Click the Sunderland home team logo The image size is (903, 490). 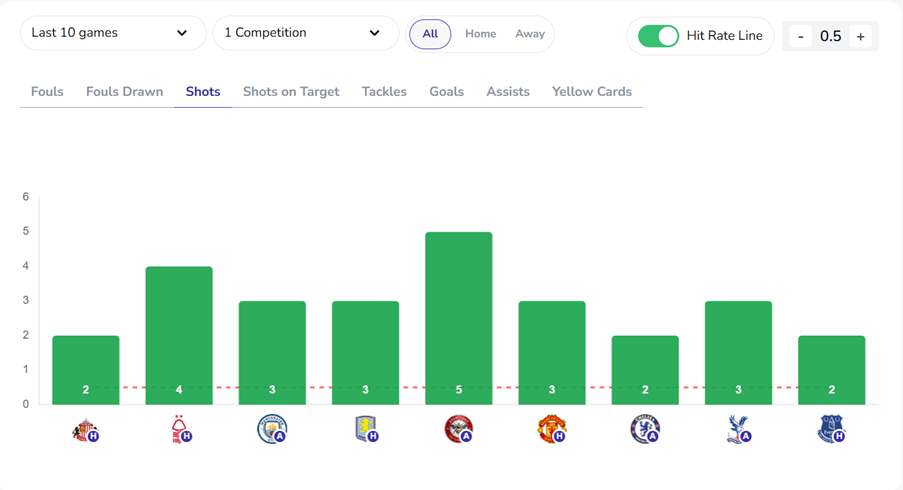(85, 430)
